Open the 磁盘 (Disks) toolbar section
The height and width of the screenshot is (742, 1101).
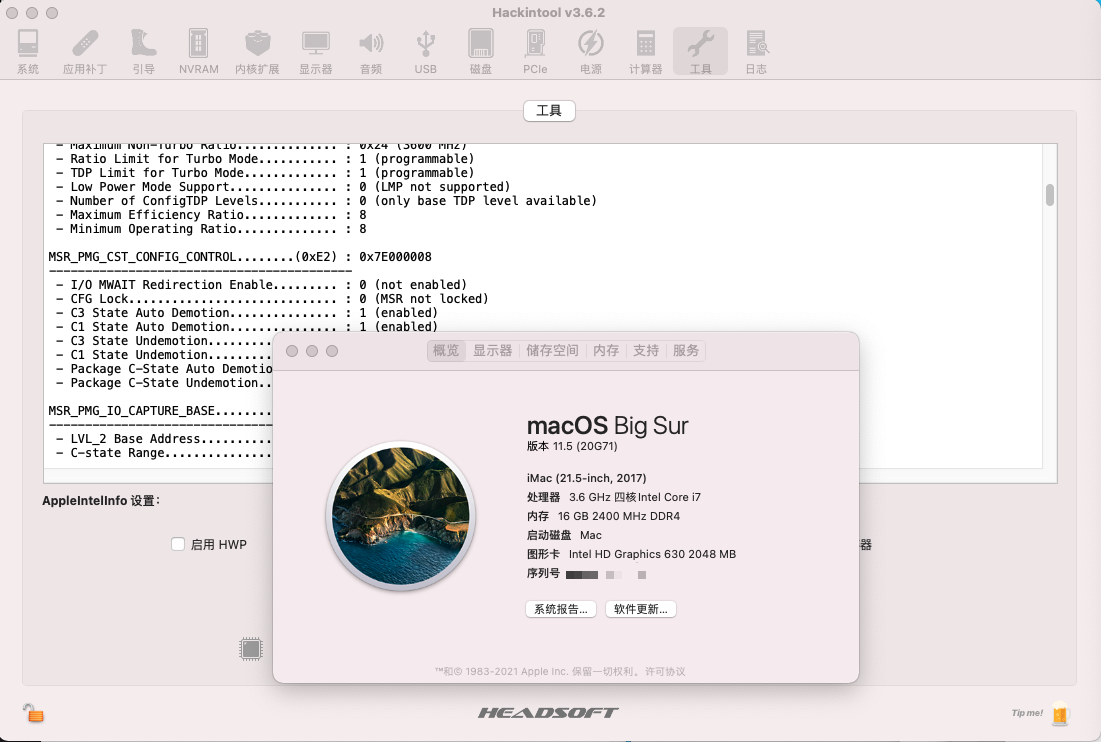point(480,51)
